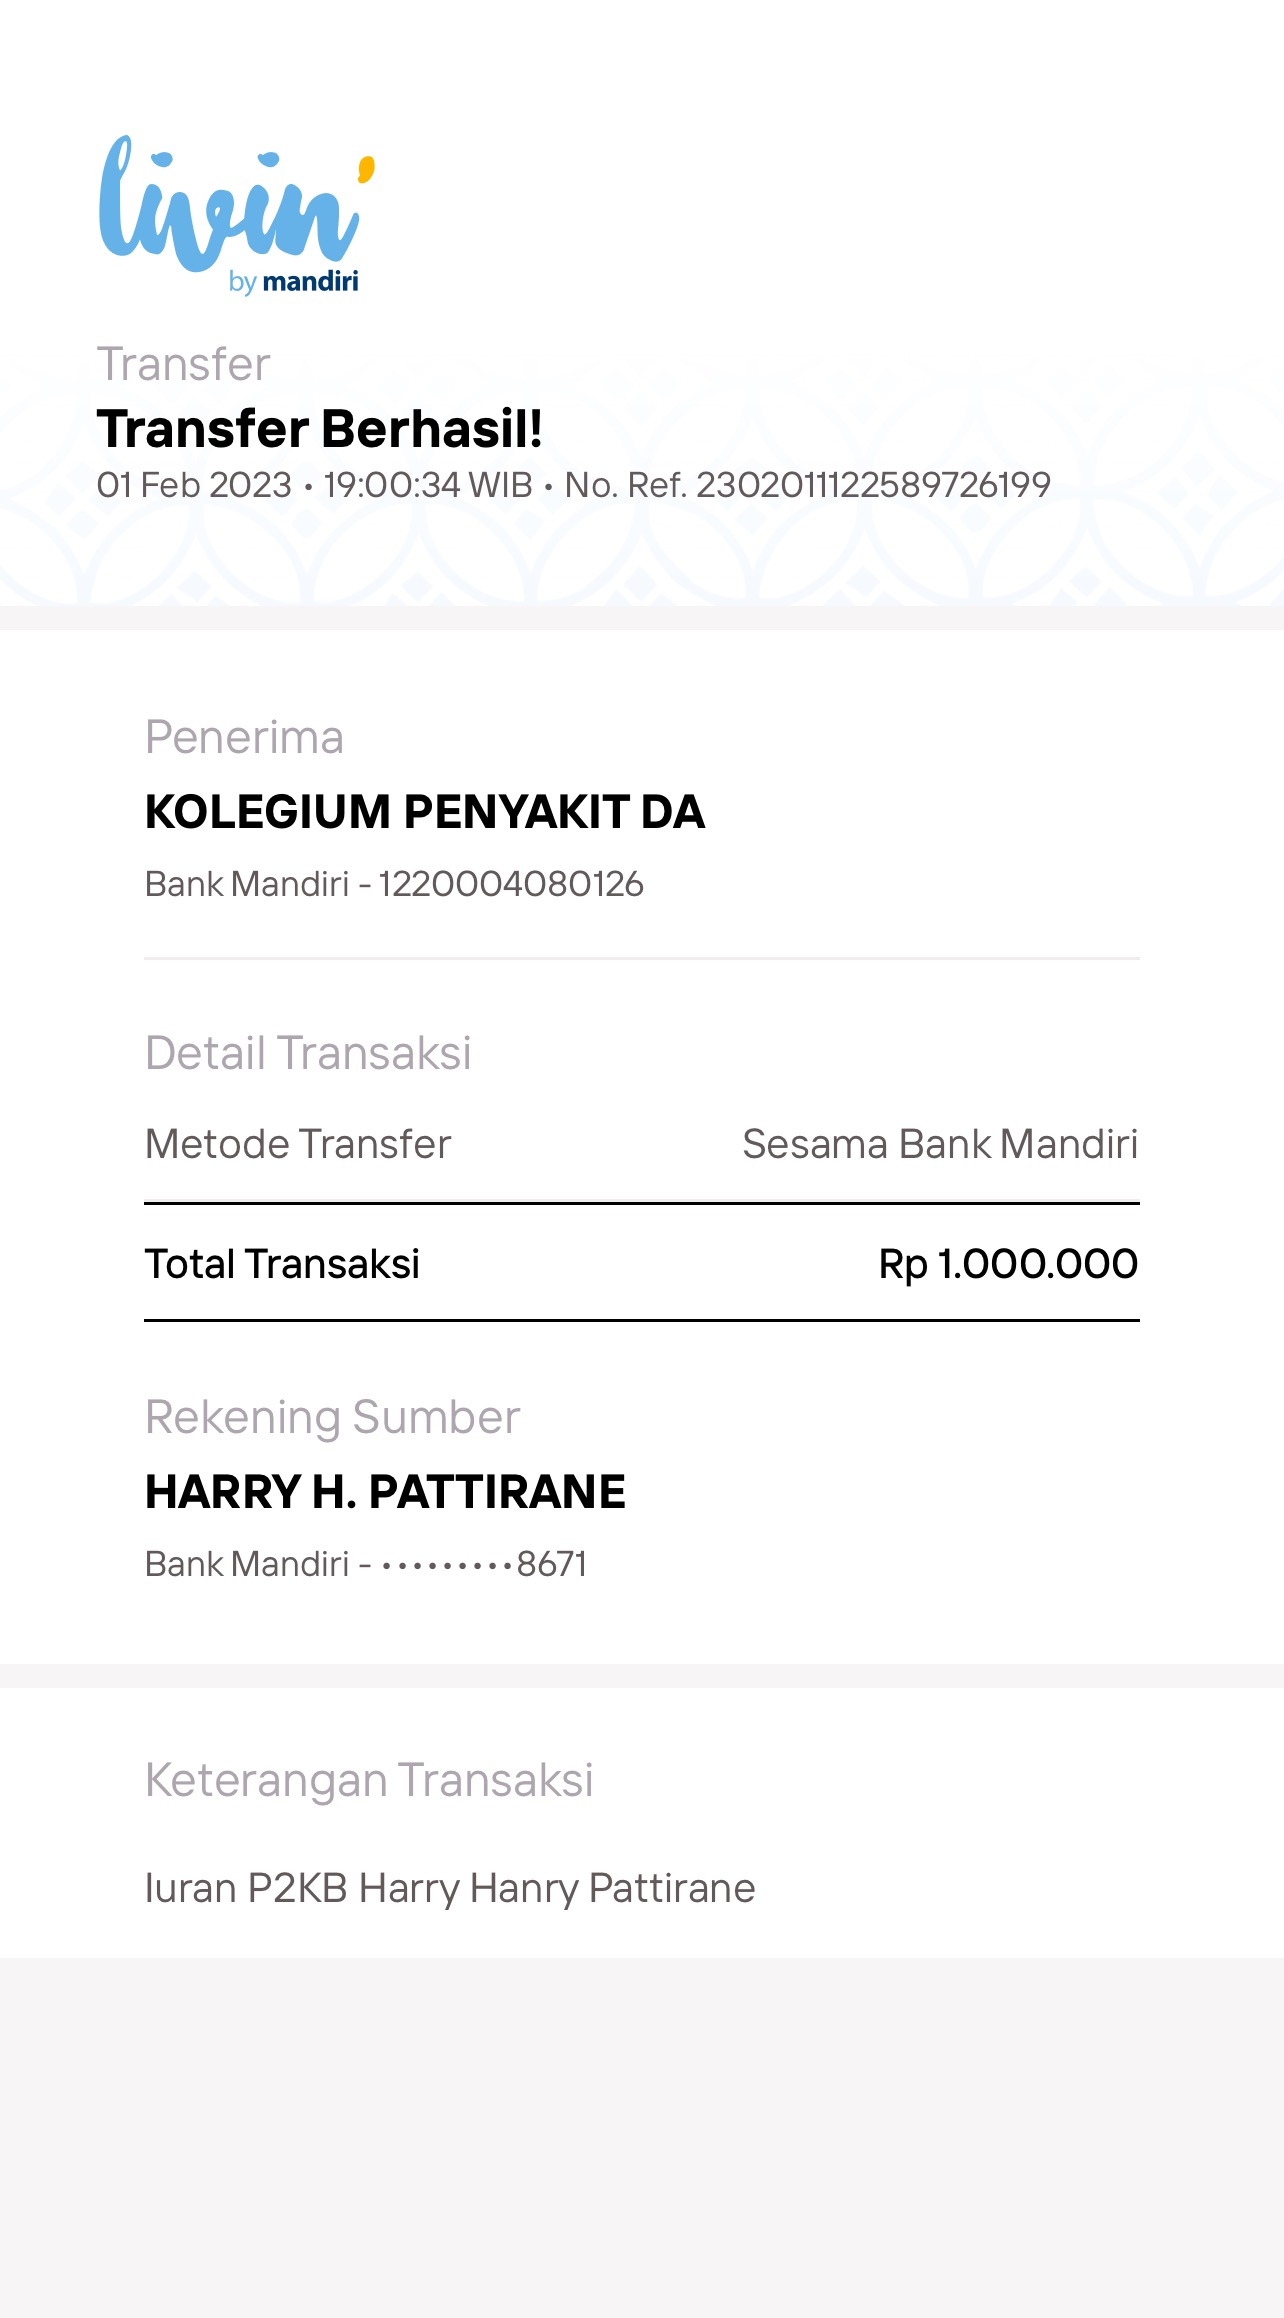1284x2318 pixels.
Task: Select the Transfer Berhasil! heading
Action: point(319,429)
